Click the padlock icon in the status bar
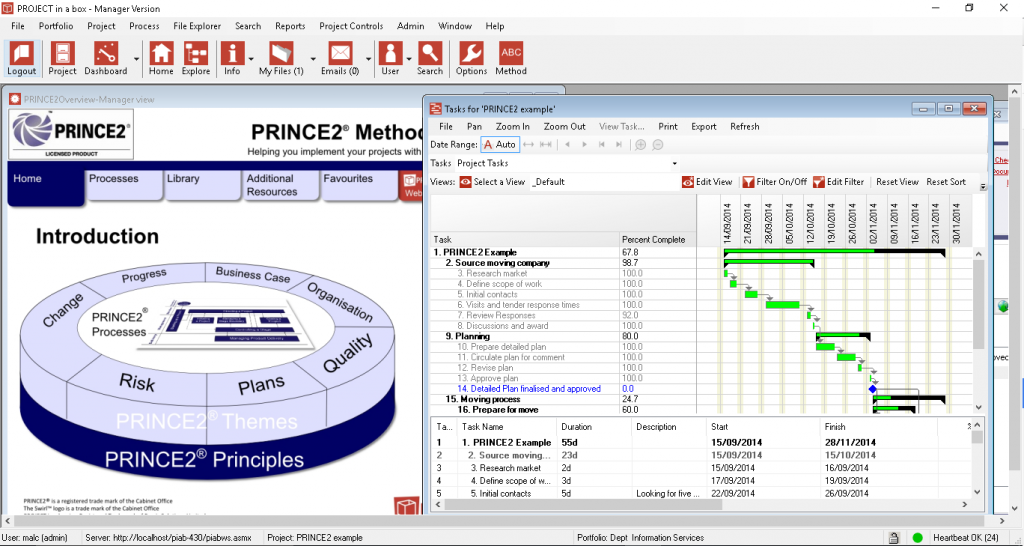 click(894, 538)
